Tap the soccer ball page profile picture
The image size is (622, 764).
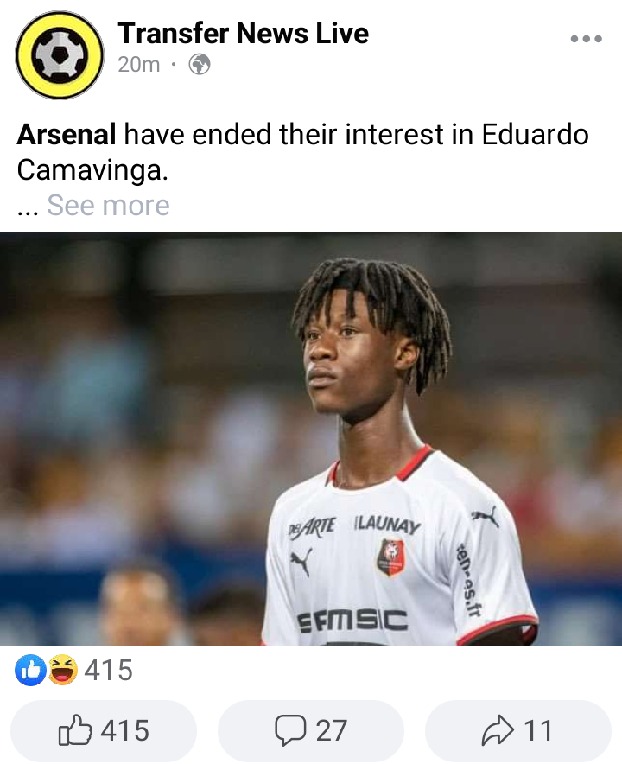[59, 55]
